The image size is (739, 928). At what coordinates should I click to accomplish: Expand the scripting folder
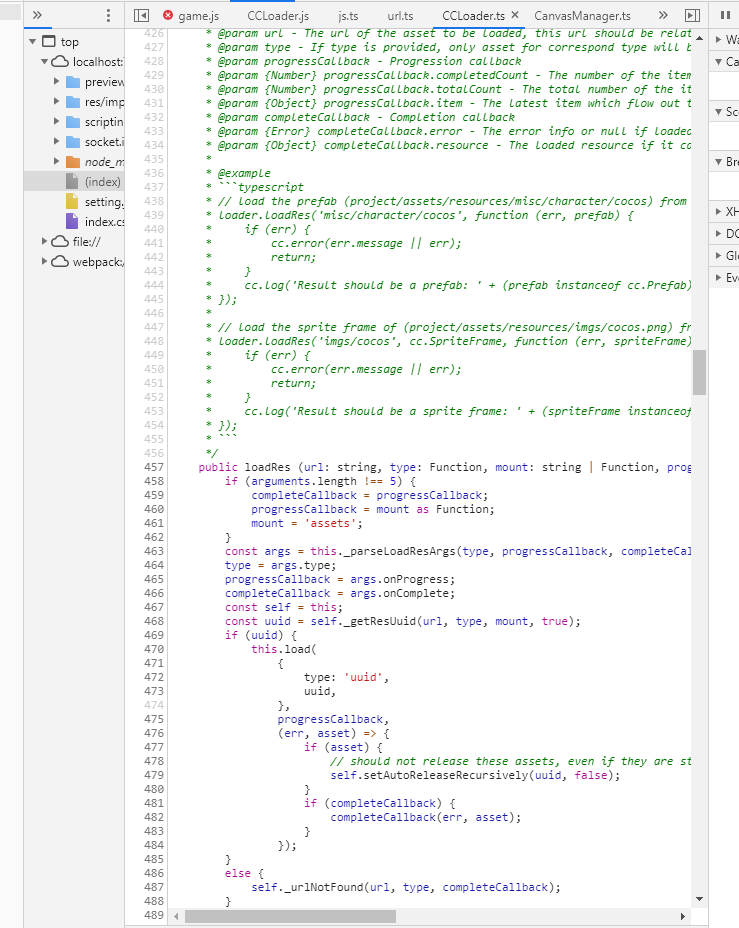click(56, 121)
